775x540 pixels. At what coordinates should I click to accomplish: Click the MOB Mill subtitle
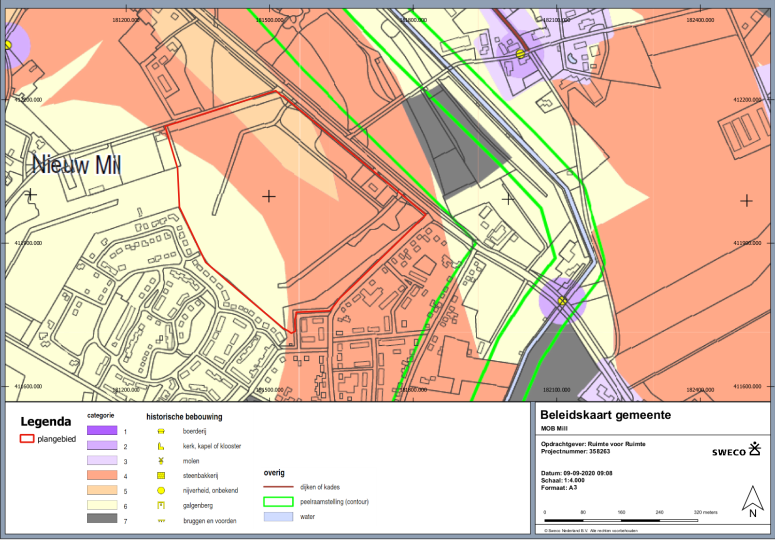pyautogui.click(x=554, y=428)
